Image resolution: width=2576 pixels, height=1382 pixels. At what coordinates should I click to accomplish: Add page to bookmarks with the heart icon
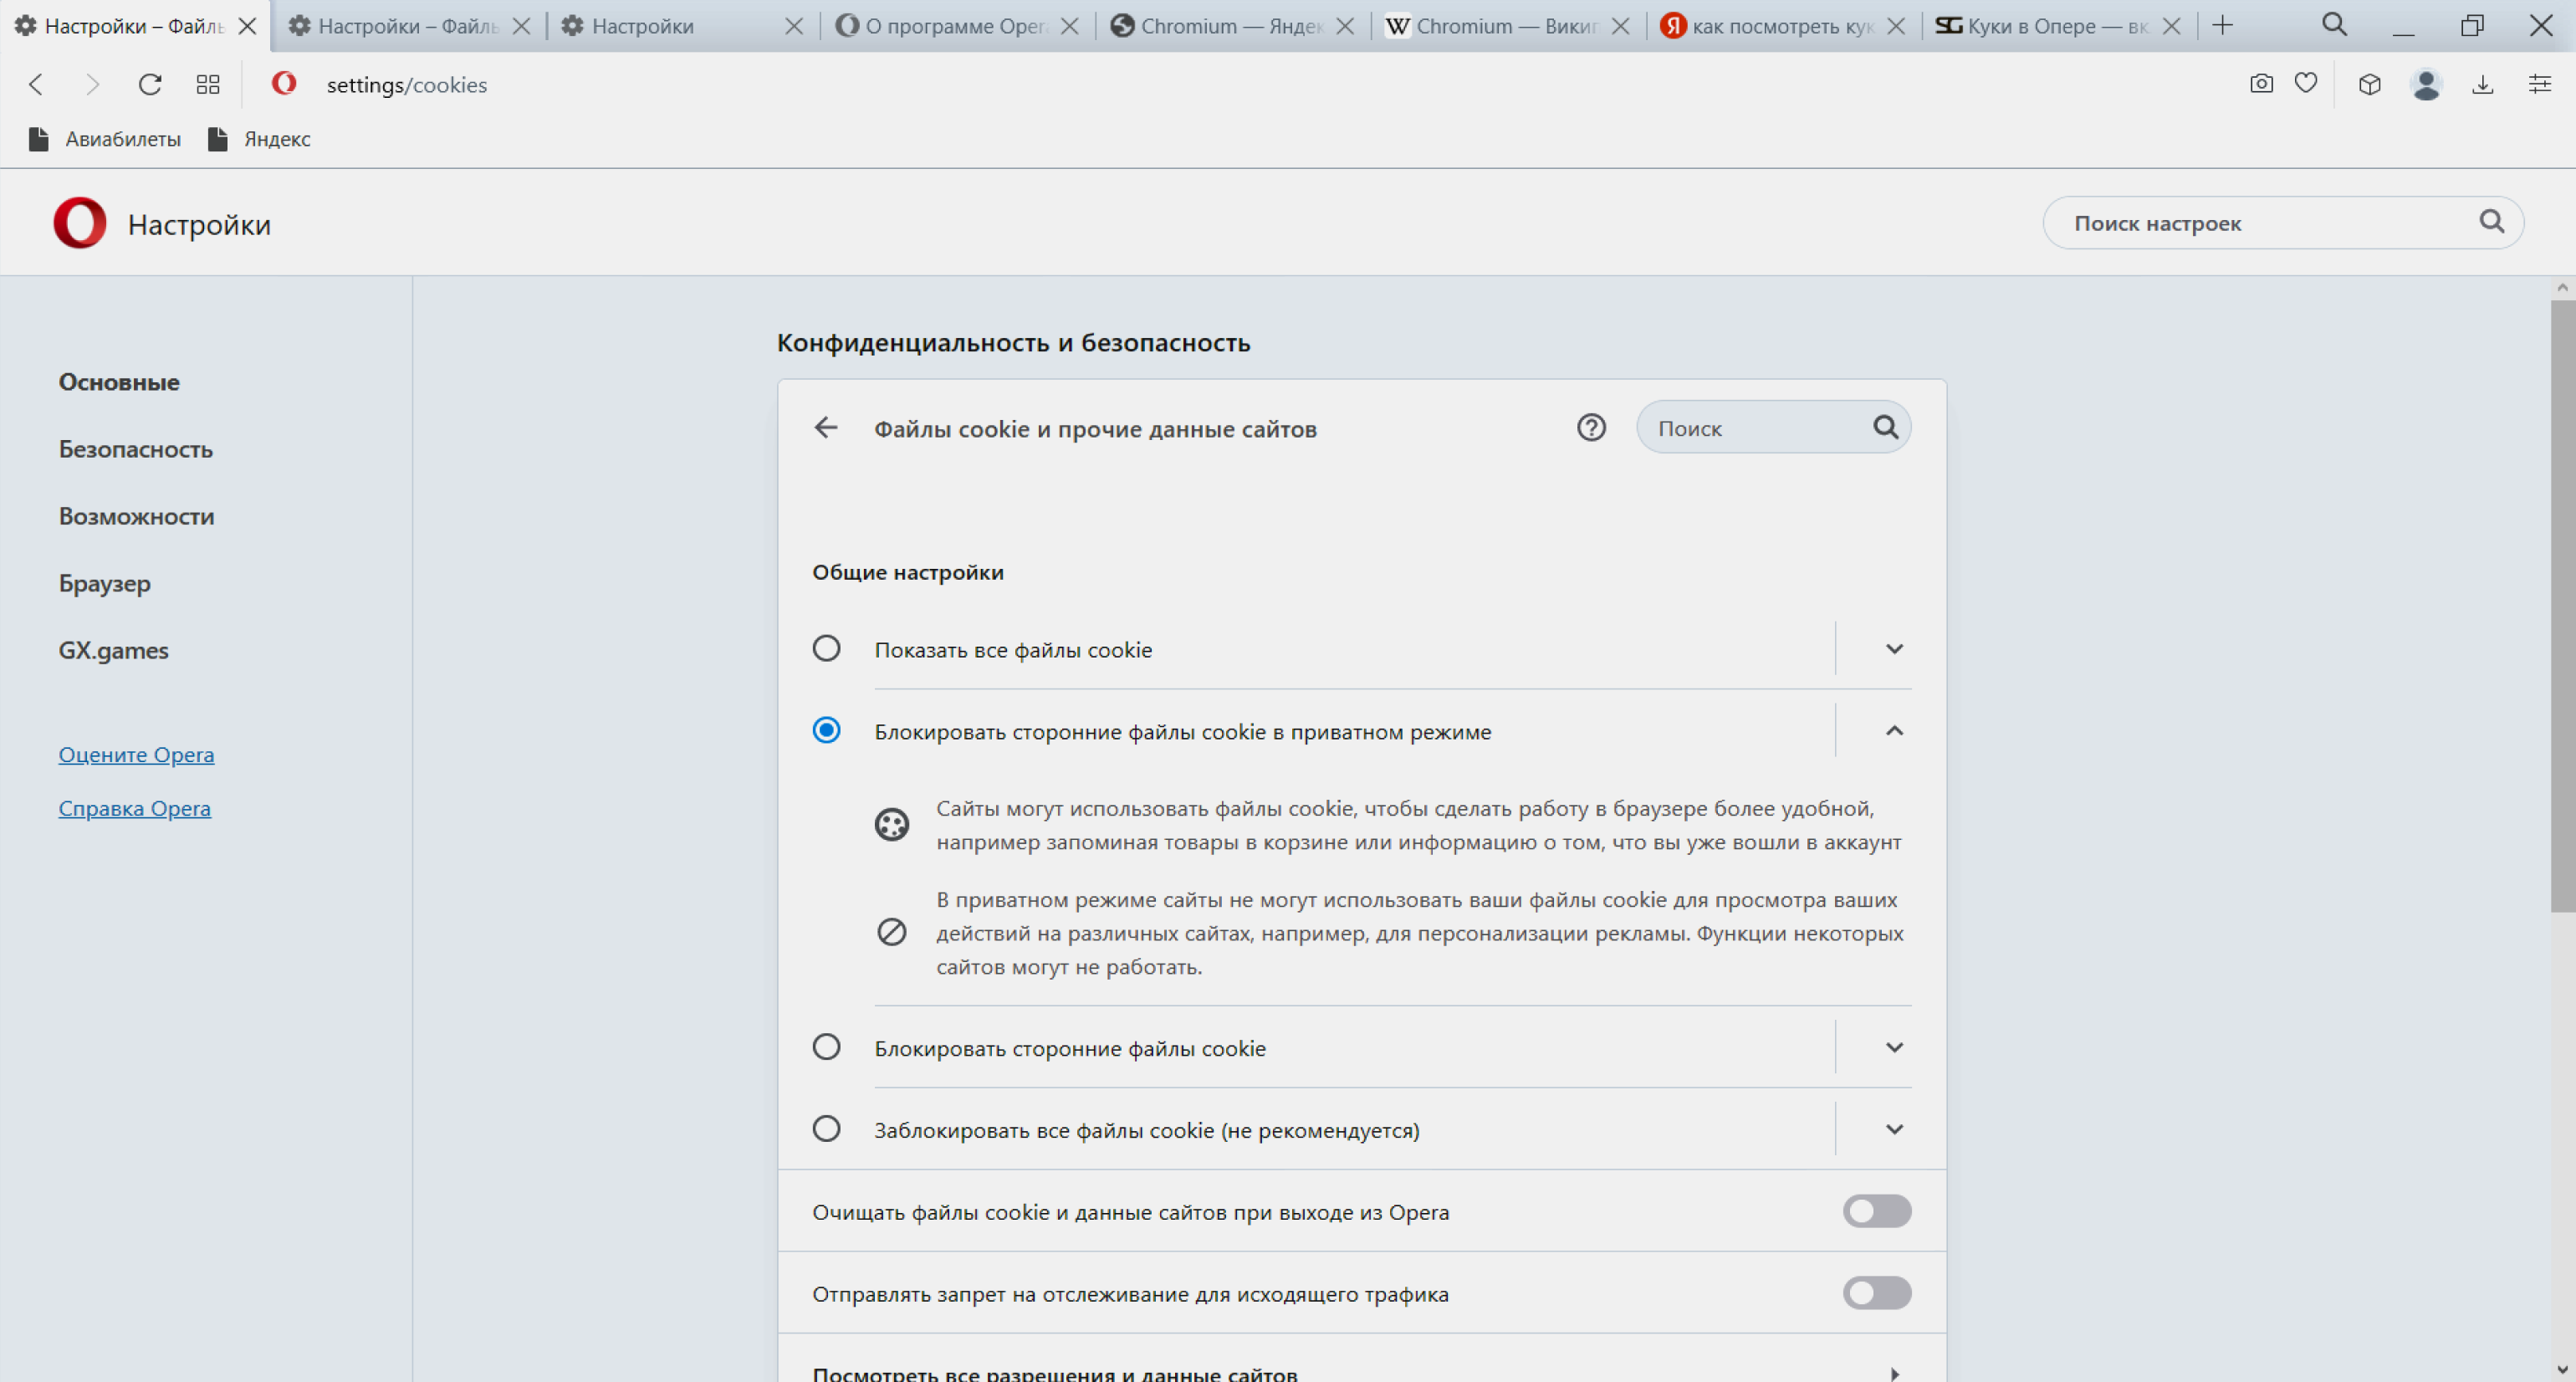pyautogui.click(x=2306, y=84)
